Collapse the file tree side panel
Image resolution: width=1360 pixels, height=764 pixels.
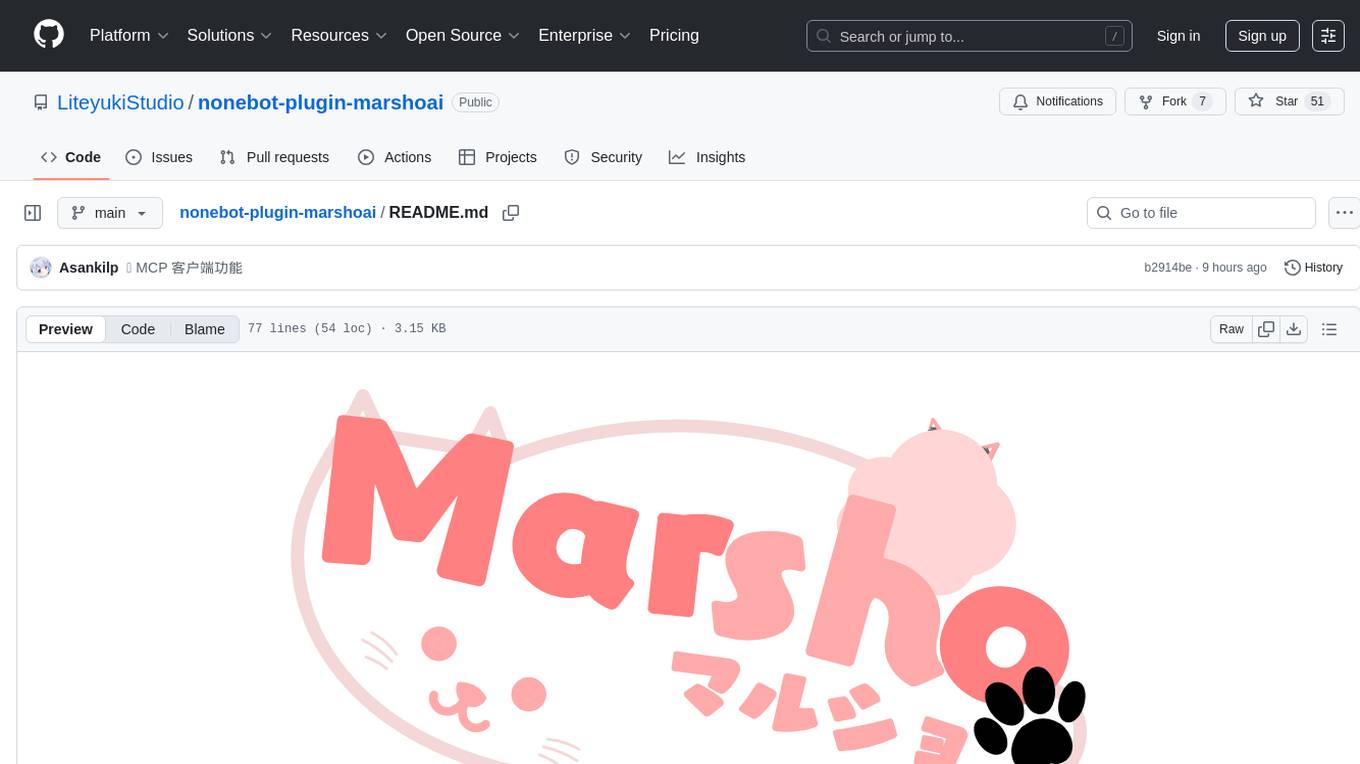click(x=33, y=213)
